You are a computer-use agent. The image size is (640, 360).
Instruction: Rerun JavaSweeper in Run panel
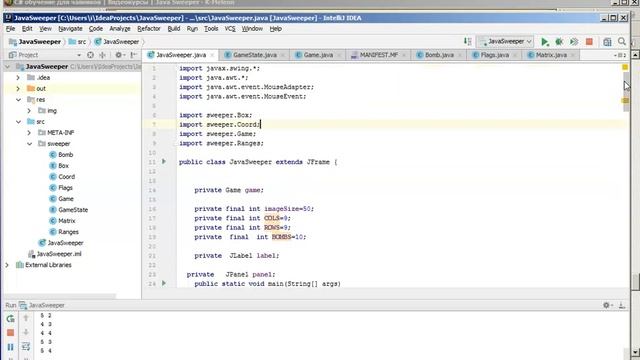11,319
